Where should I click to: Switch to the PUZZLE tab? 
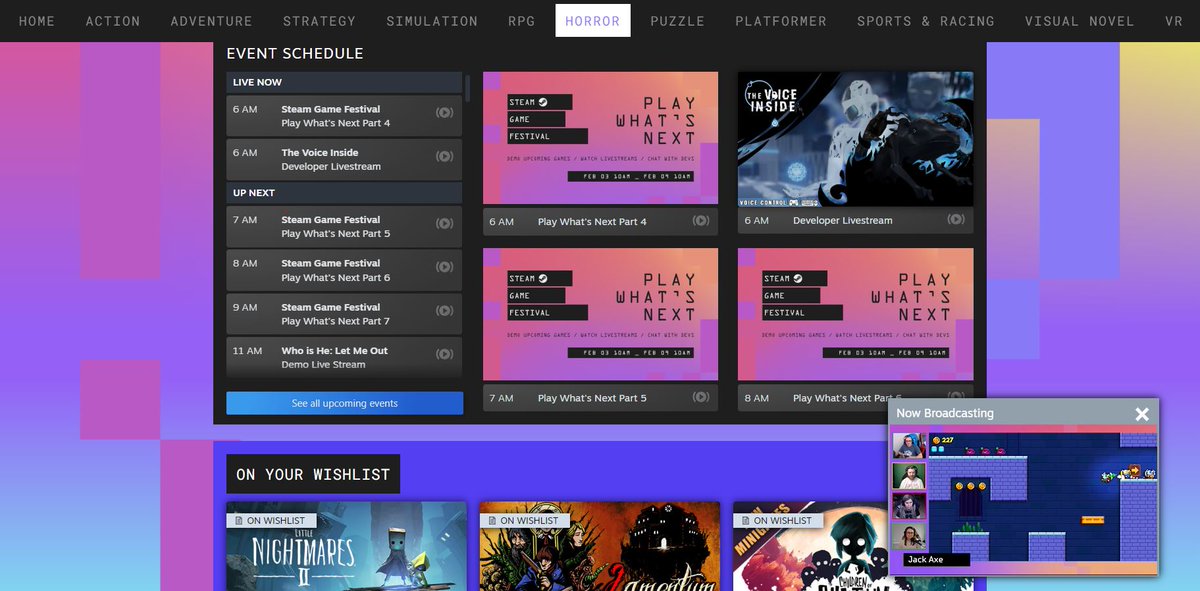678,20
